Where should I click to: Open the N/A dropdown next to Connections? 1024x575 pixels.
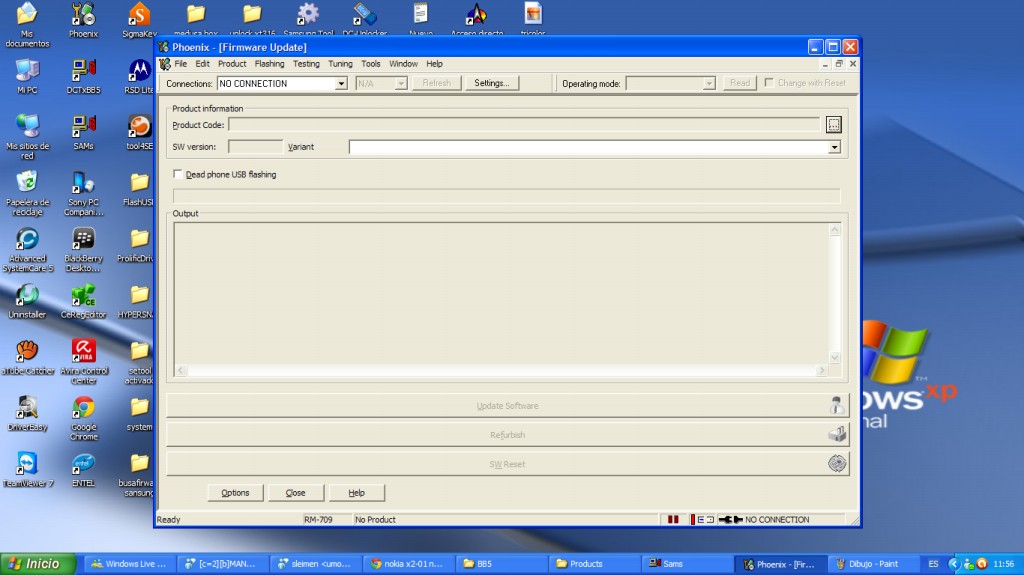tap(400, 84)
